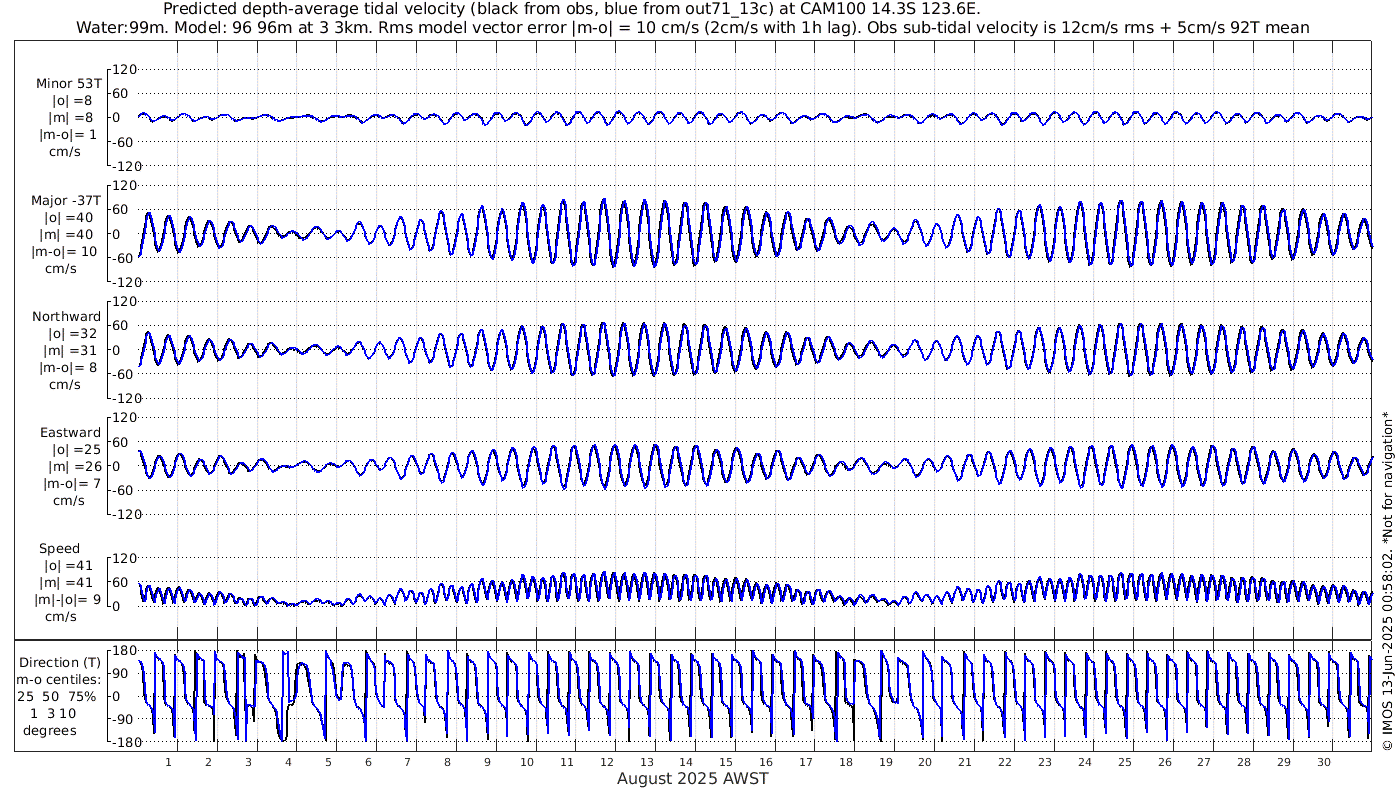Click '|m-o|= 8' in the Northward panel
Screen dimensions: 1400x800
[67, 367]
